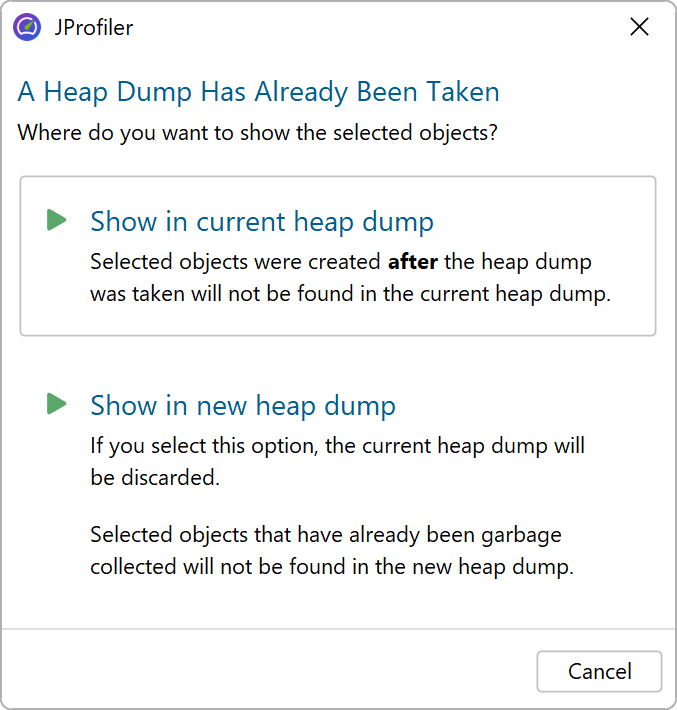
Task: Click the "be discarded." text line
Action: pyautogui.click(x=154, y=478)
